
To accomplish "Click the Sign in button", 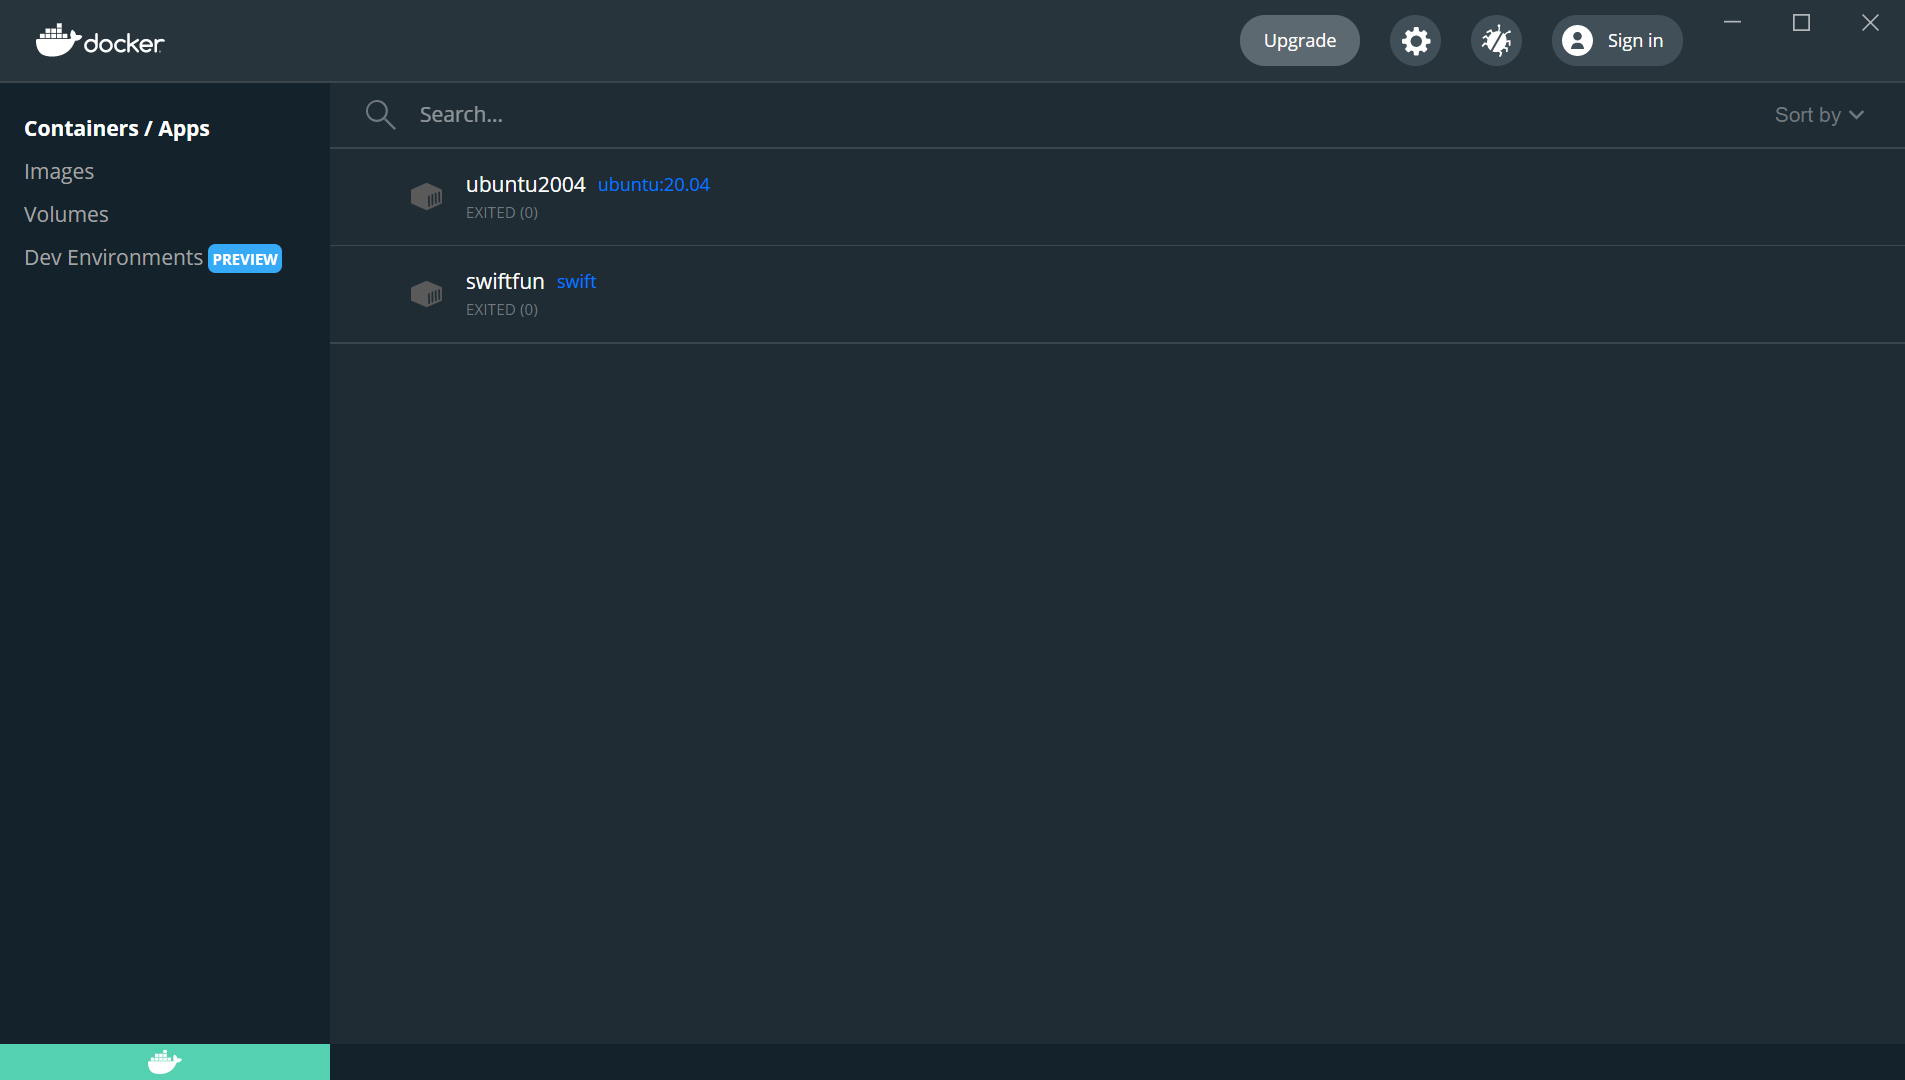I will (1617, 41).
